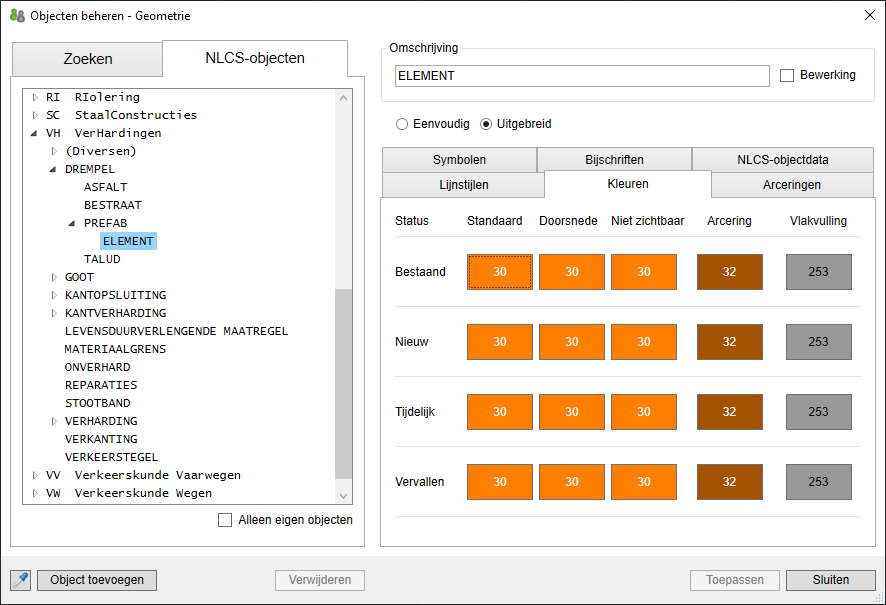Image resolution: width=886 pixels, height=605 pixels.
Task: Switch to the Arceringen tab
Action: [792, 185]
